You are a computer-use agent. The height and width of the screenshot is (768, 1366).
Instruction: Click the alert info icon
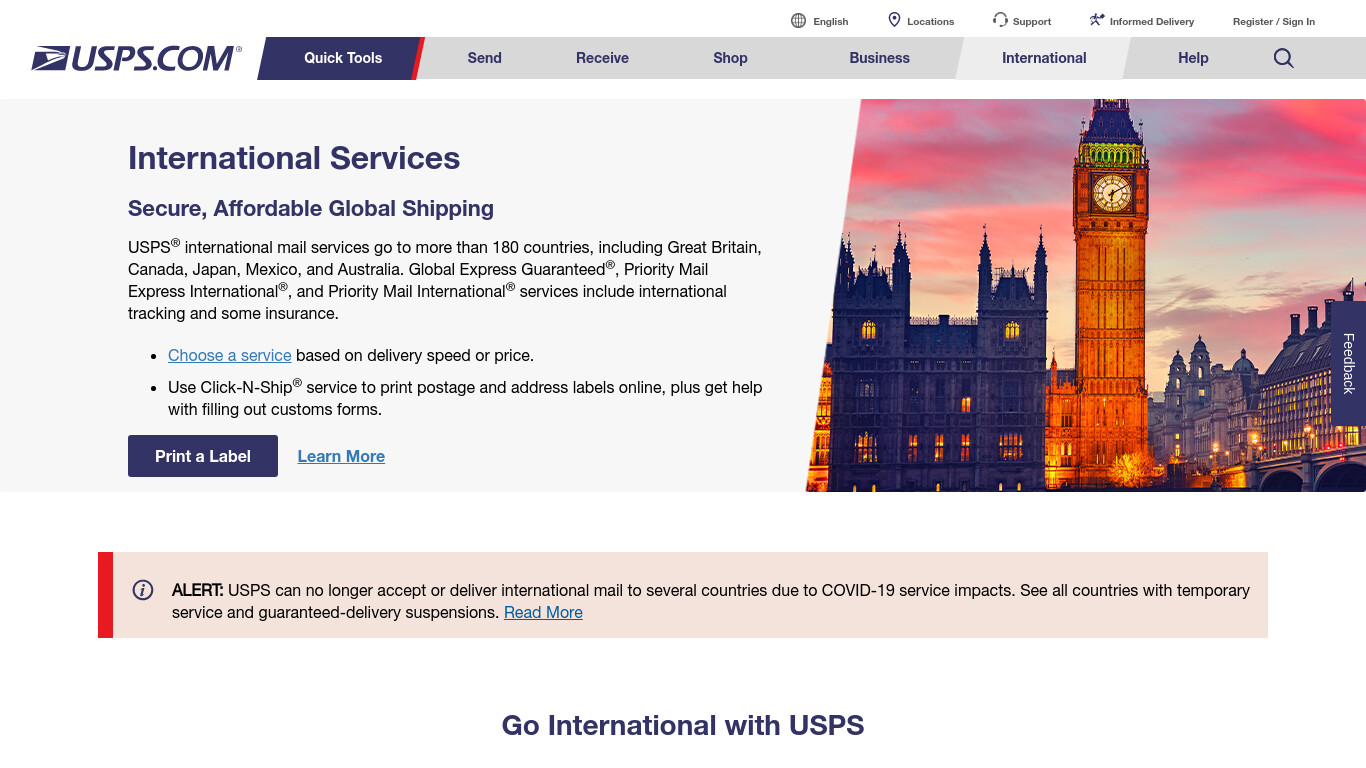[143, 590]
